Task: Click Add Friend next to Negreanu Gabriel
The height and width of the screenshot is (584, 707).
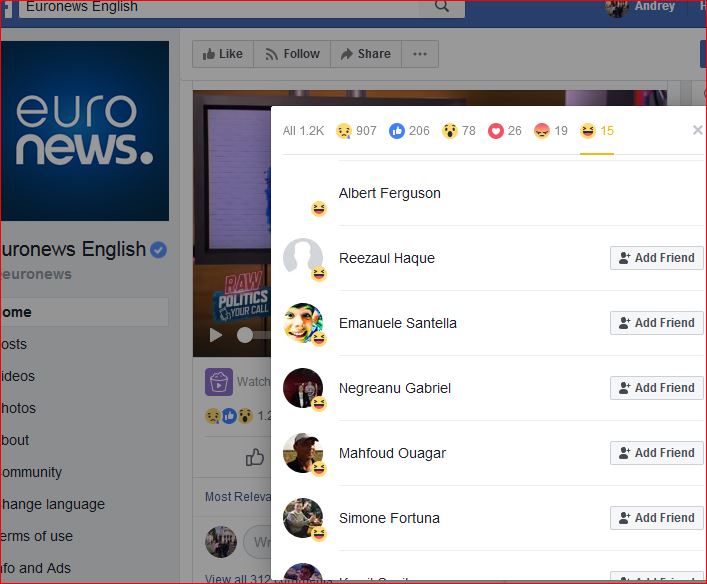Action: pos(656,388)
